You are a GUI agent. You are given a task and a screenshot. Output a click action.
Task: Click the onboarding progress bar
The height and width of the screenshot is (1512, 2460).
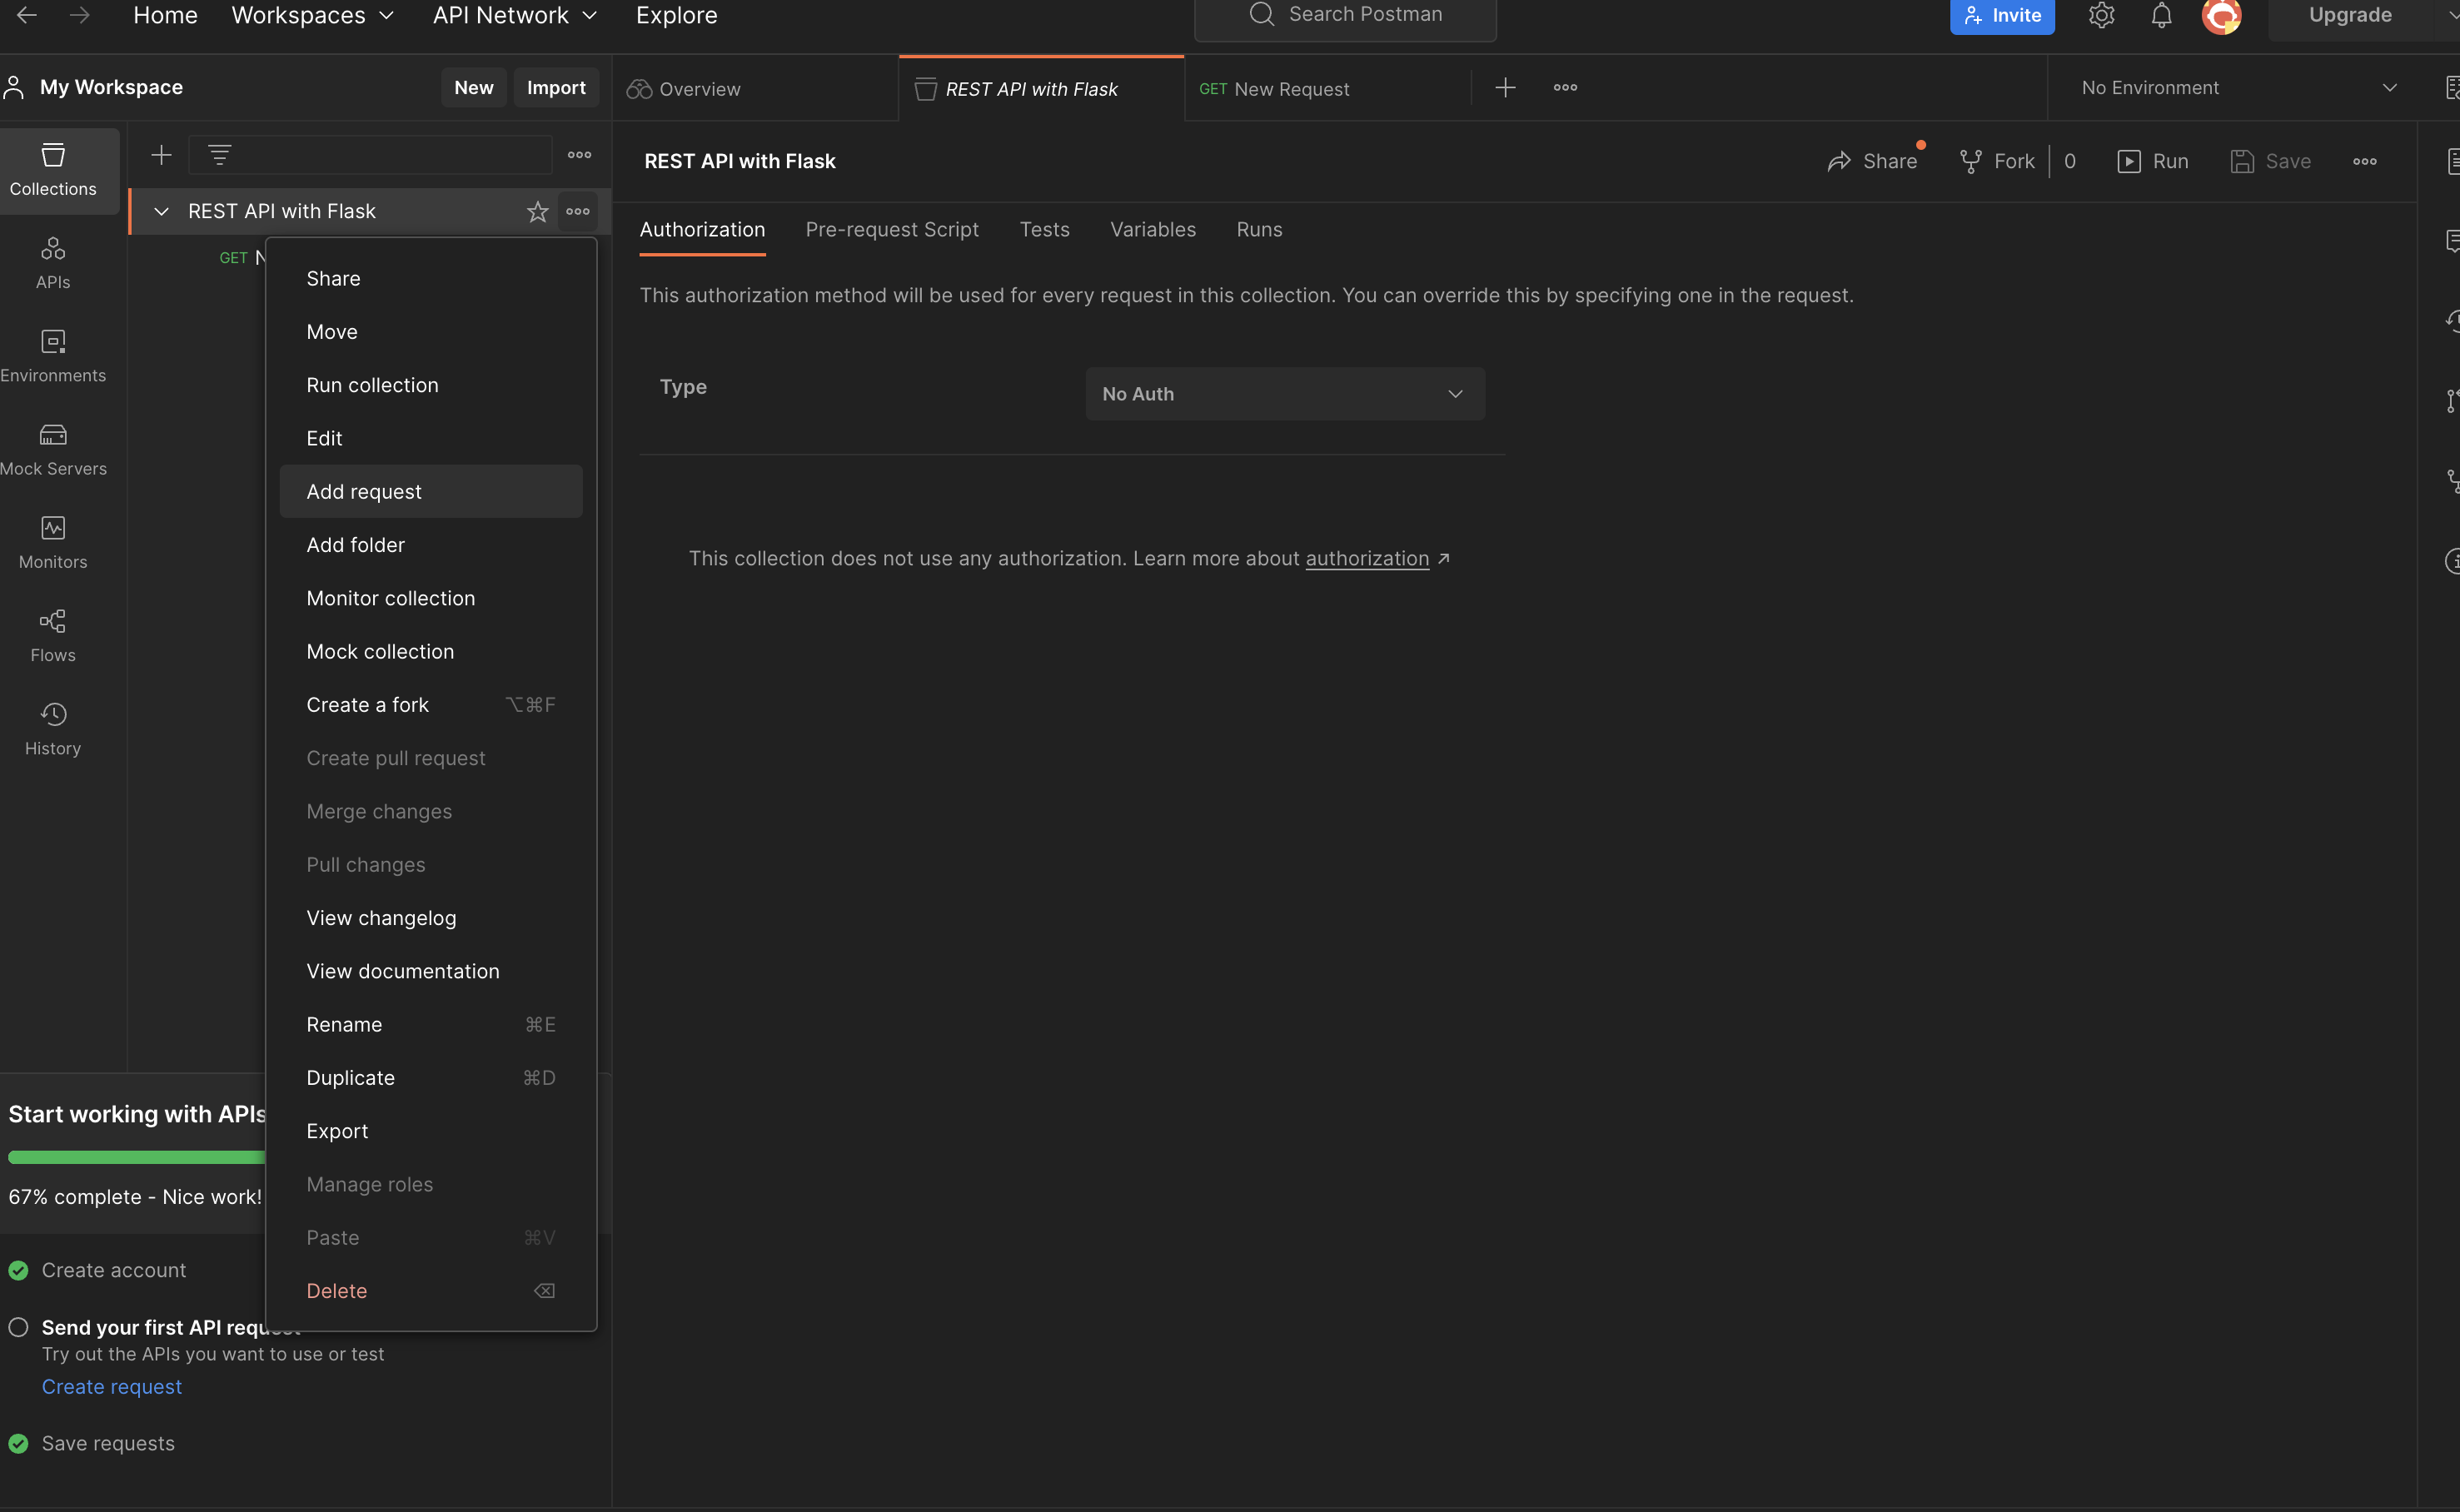(x=136, y=1157)
